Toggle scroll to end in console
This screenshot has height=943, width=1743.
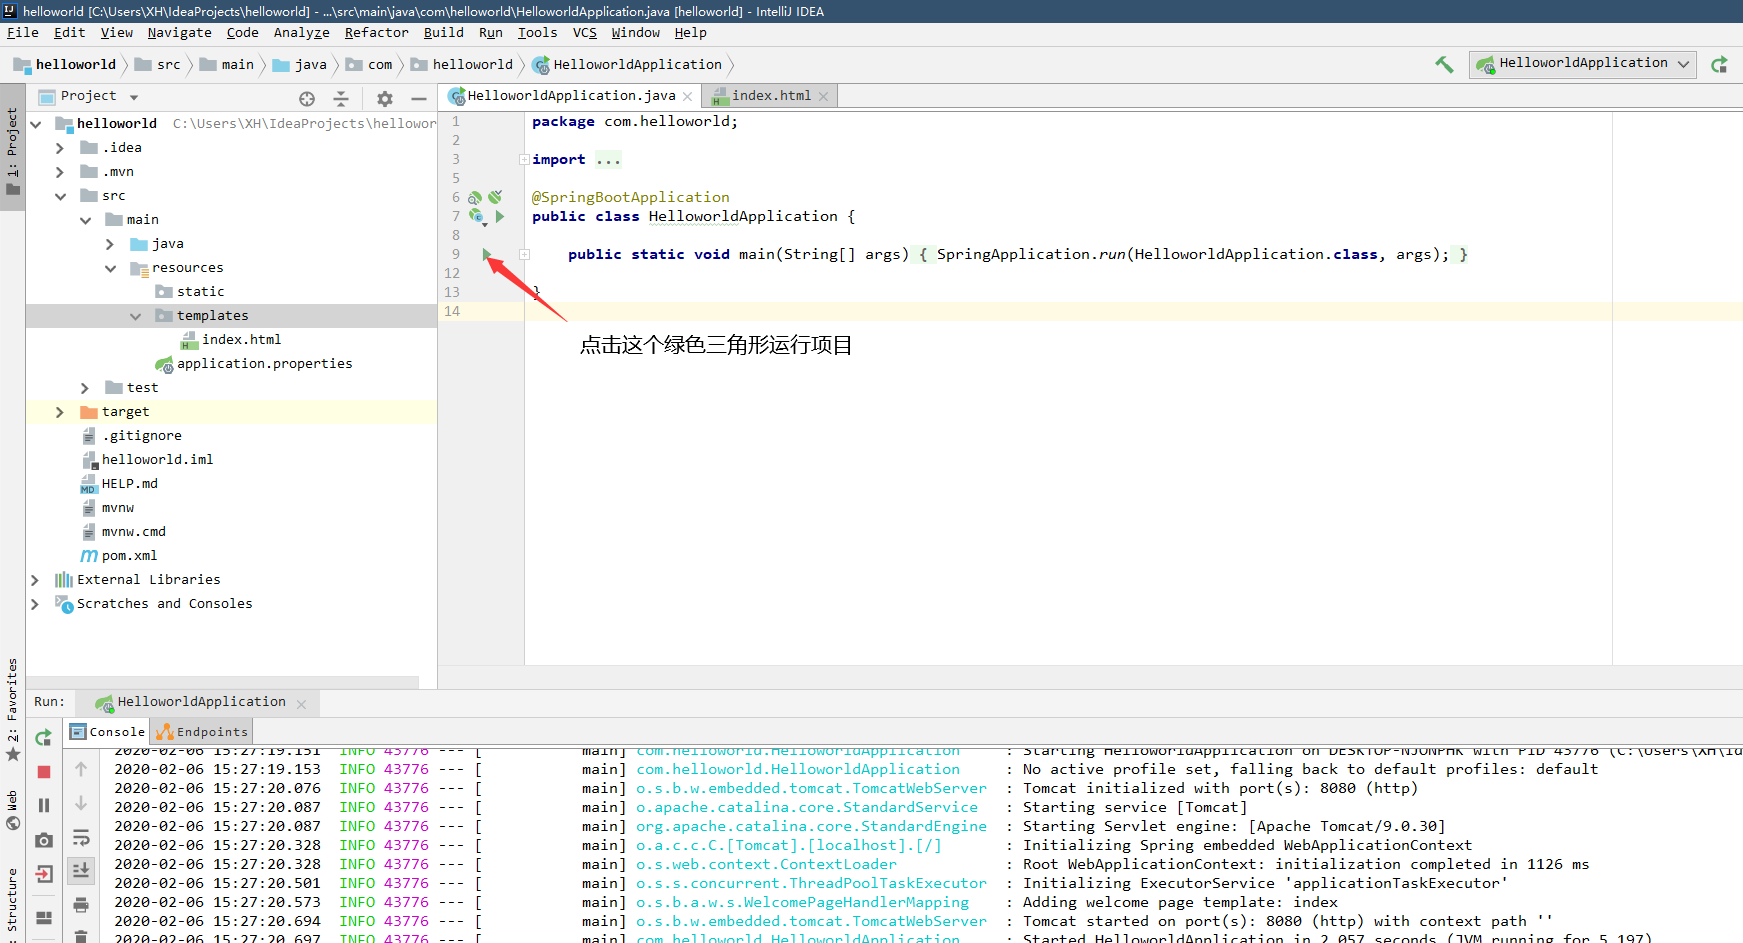click(x=81, y=871)
